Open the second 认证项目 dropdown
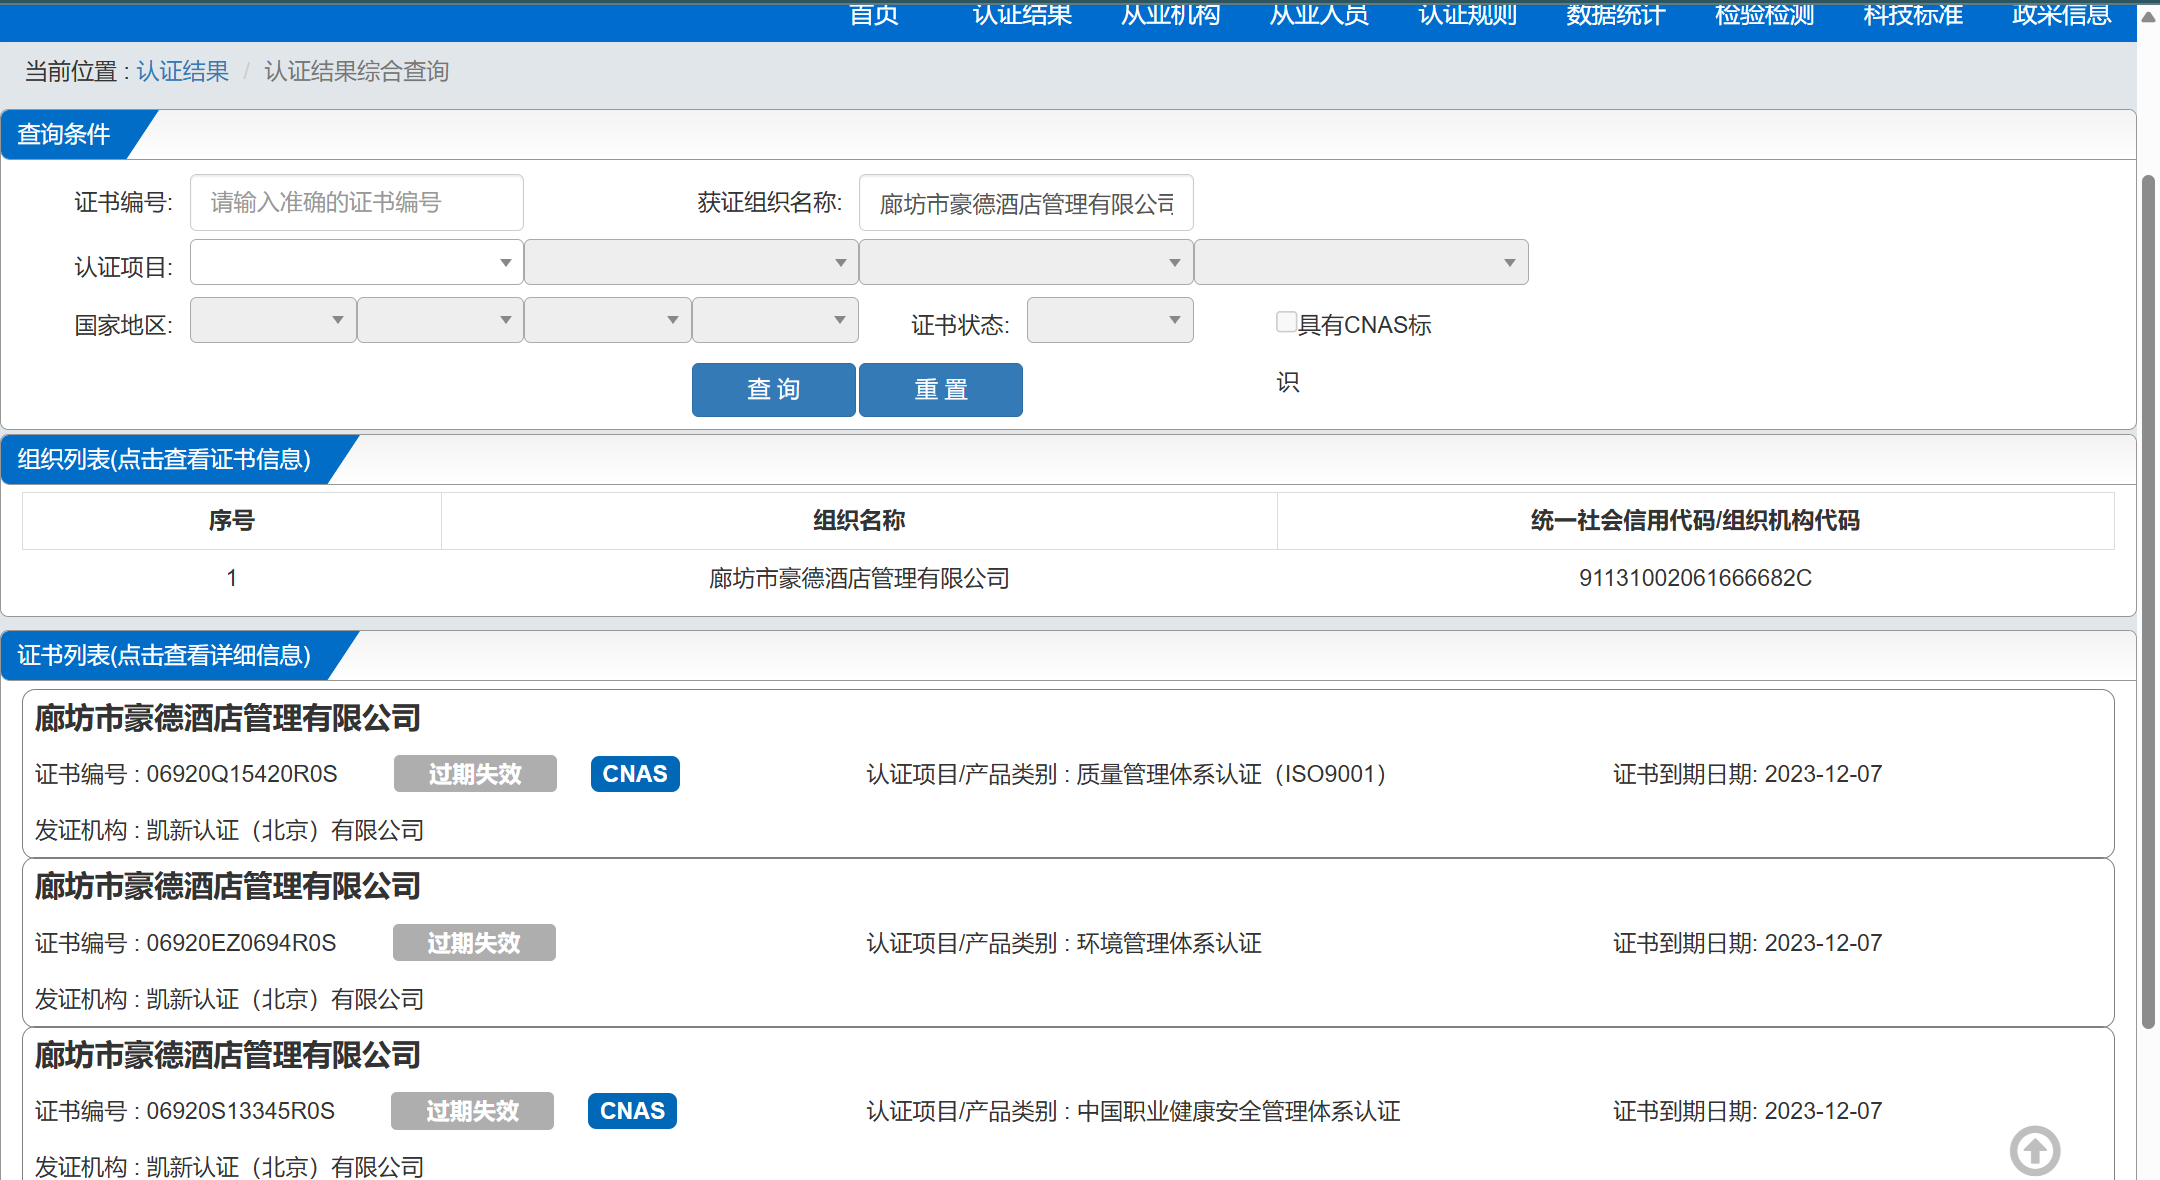 pyautogui.click(x=691, y=263)
